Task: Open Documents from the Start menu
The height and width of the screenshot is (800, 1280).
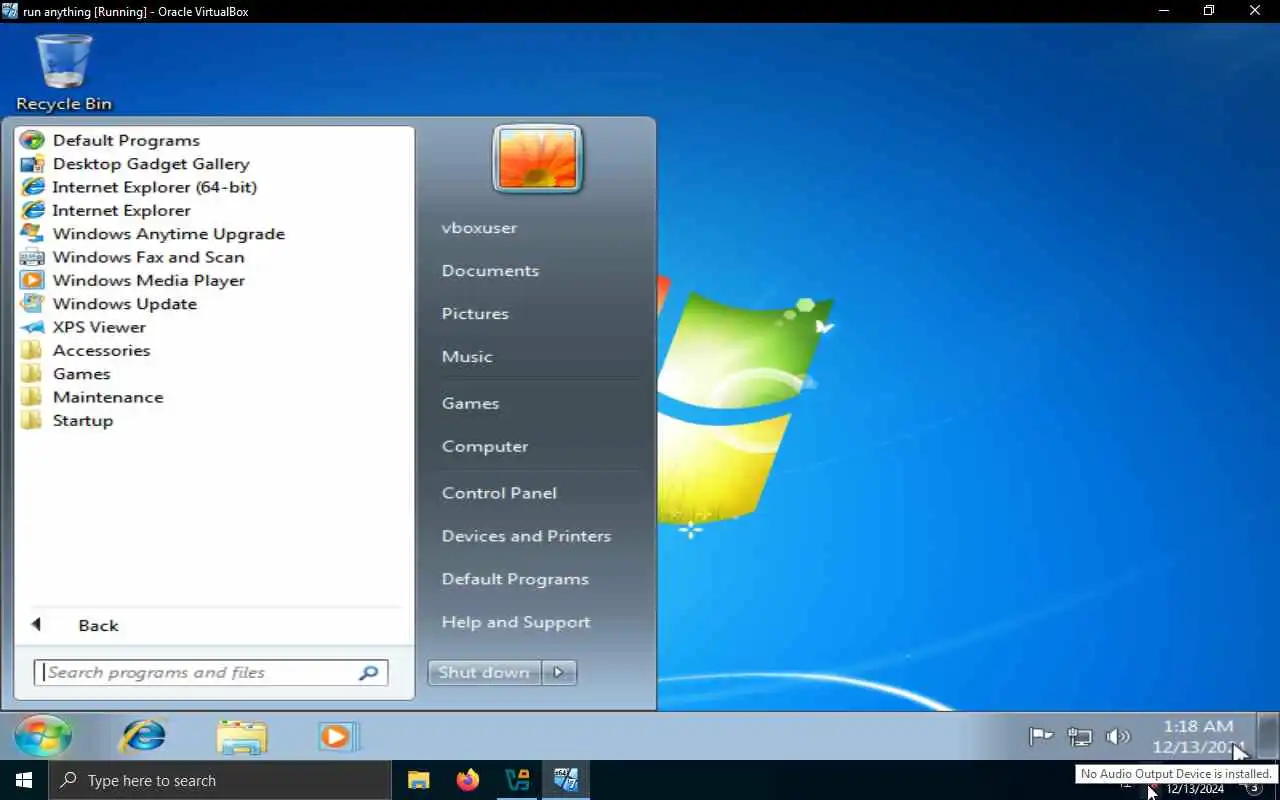Action: pyautogui.click(x=490, y=271)
